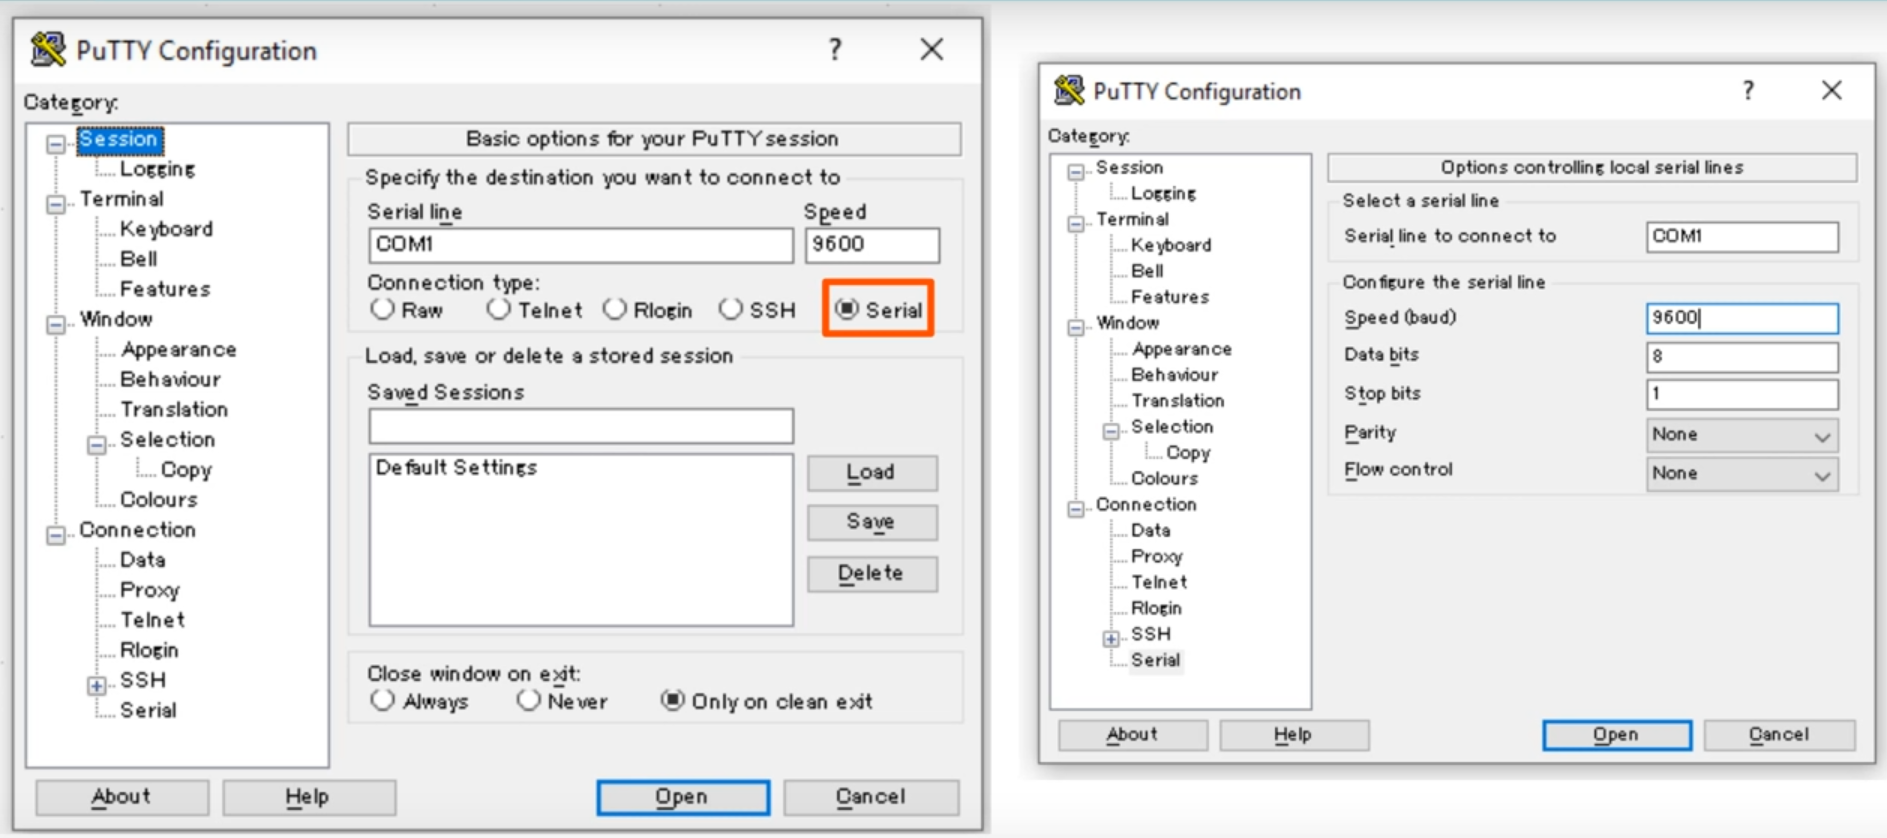This screenshot has width=1887, height=838.
Task: Open Appearance category in basic options window
Action: tap(178, 349)
